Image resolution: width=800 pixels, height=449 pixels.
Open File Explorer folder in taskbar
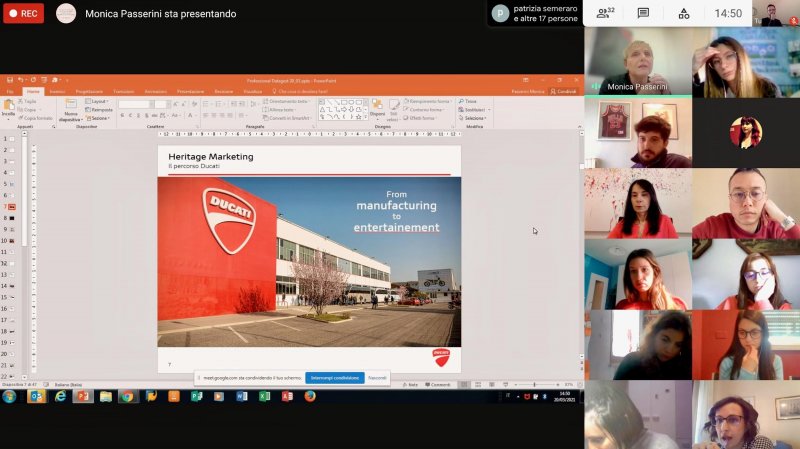(106, 396)
